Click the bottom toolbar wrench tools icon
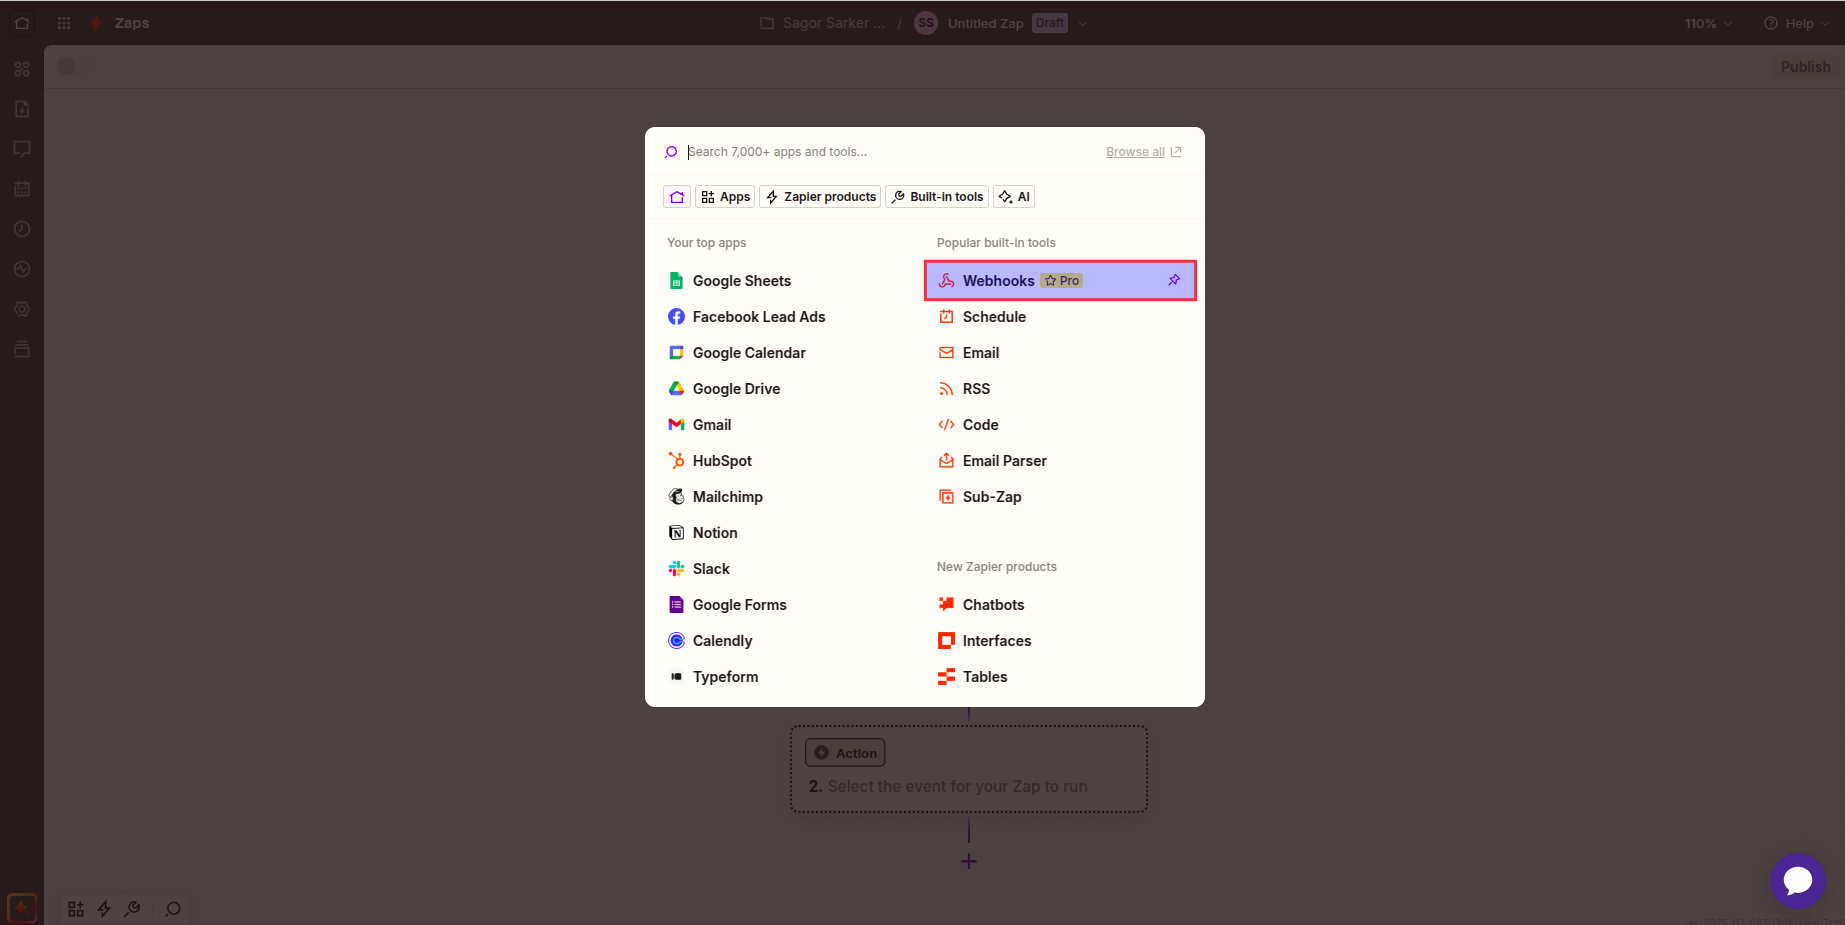Viewport: 1845px width, 925px height. 132,909
